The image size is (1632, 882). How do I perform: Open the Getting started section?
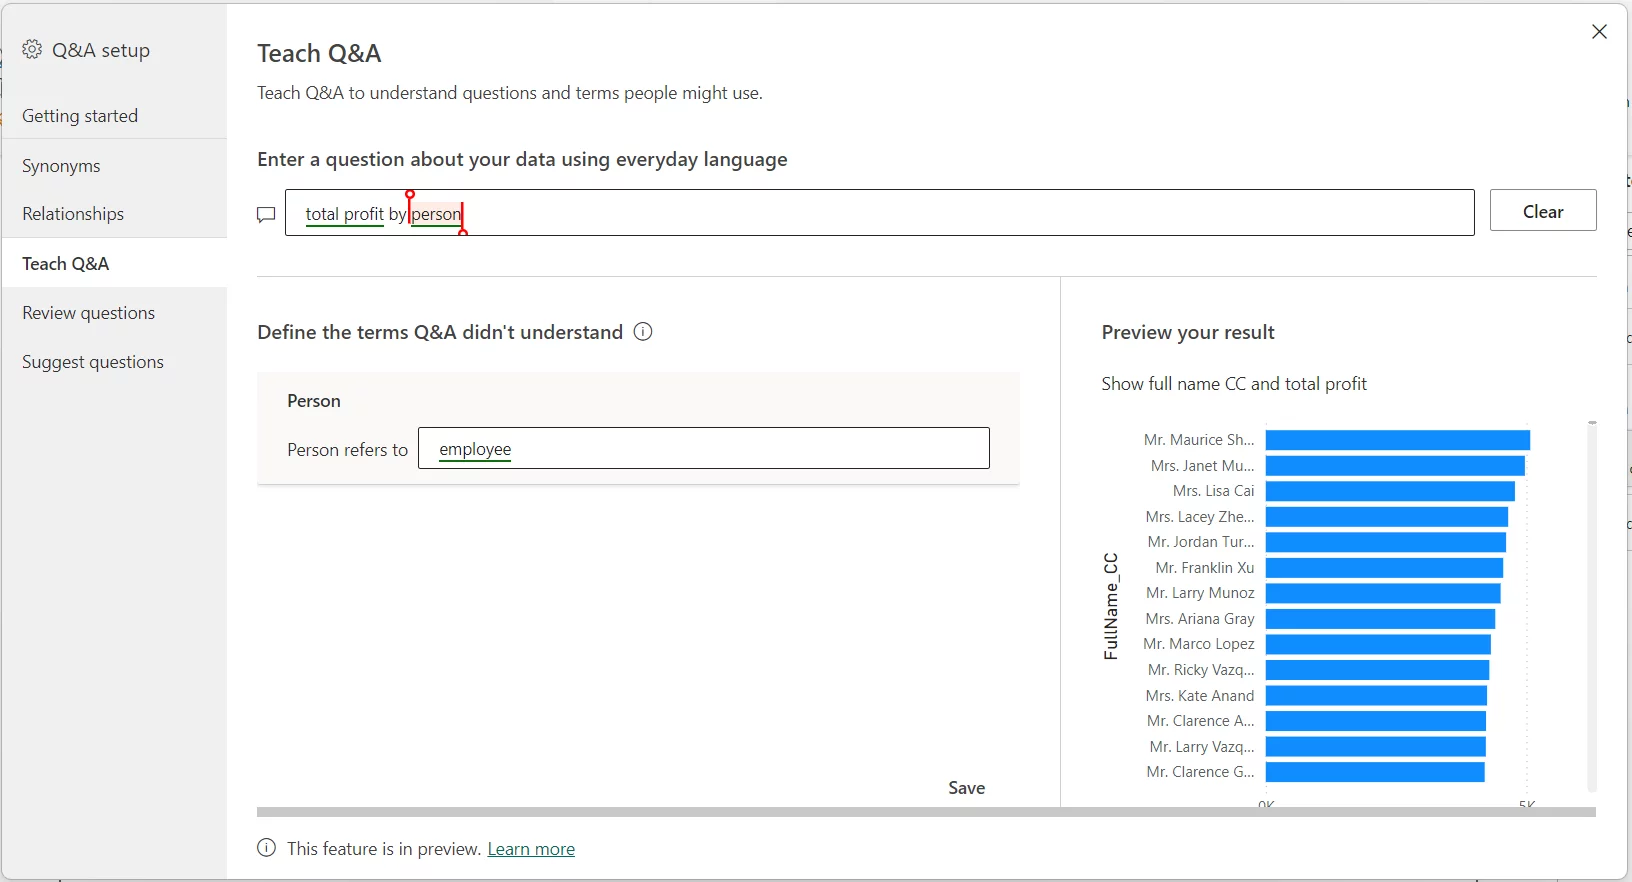[80, 116]
